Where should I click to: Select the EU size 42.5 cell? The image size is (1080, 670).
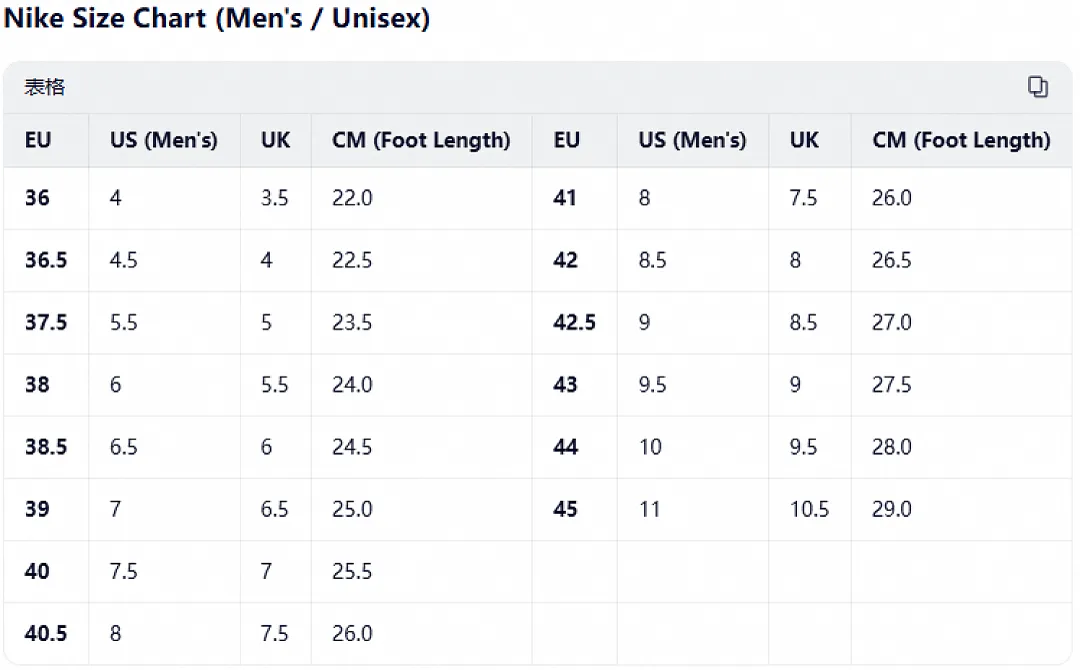click(574, 322)
